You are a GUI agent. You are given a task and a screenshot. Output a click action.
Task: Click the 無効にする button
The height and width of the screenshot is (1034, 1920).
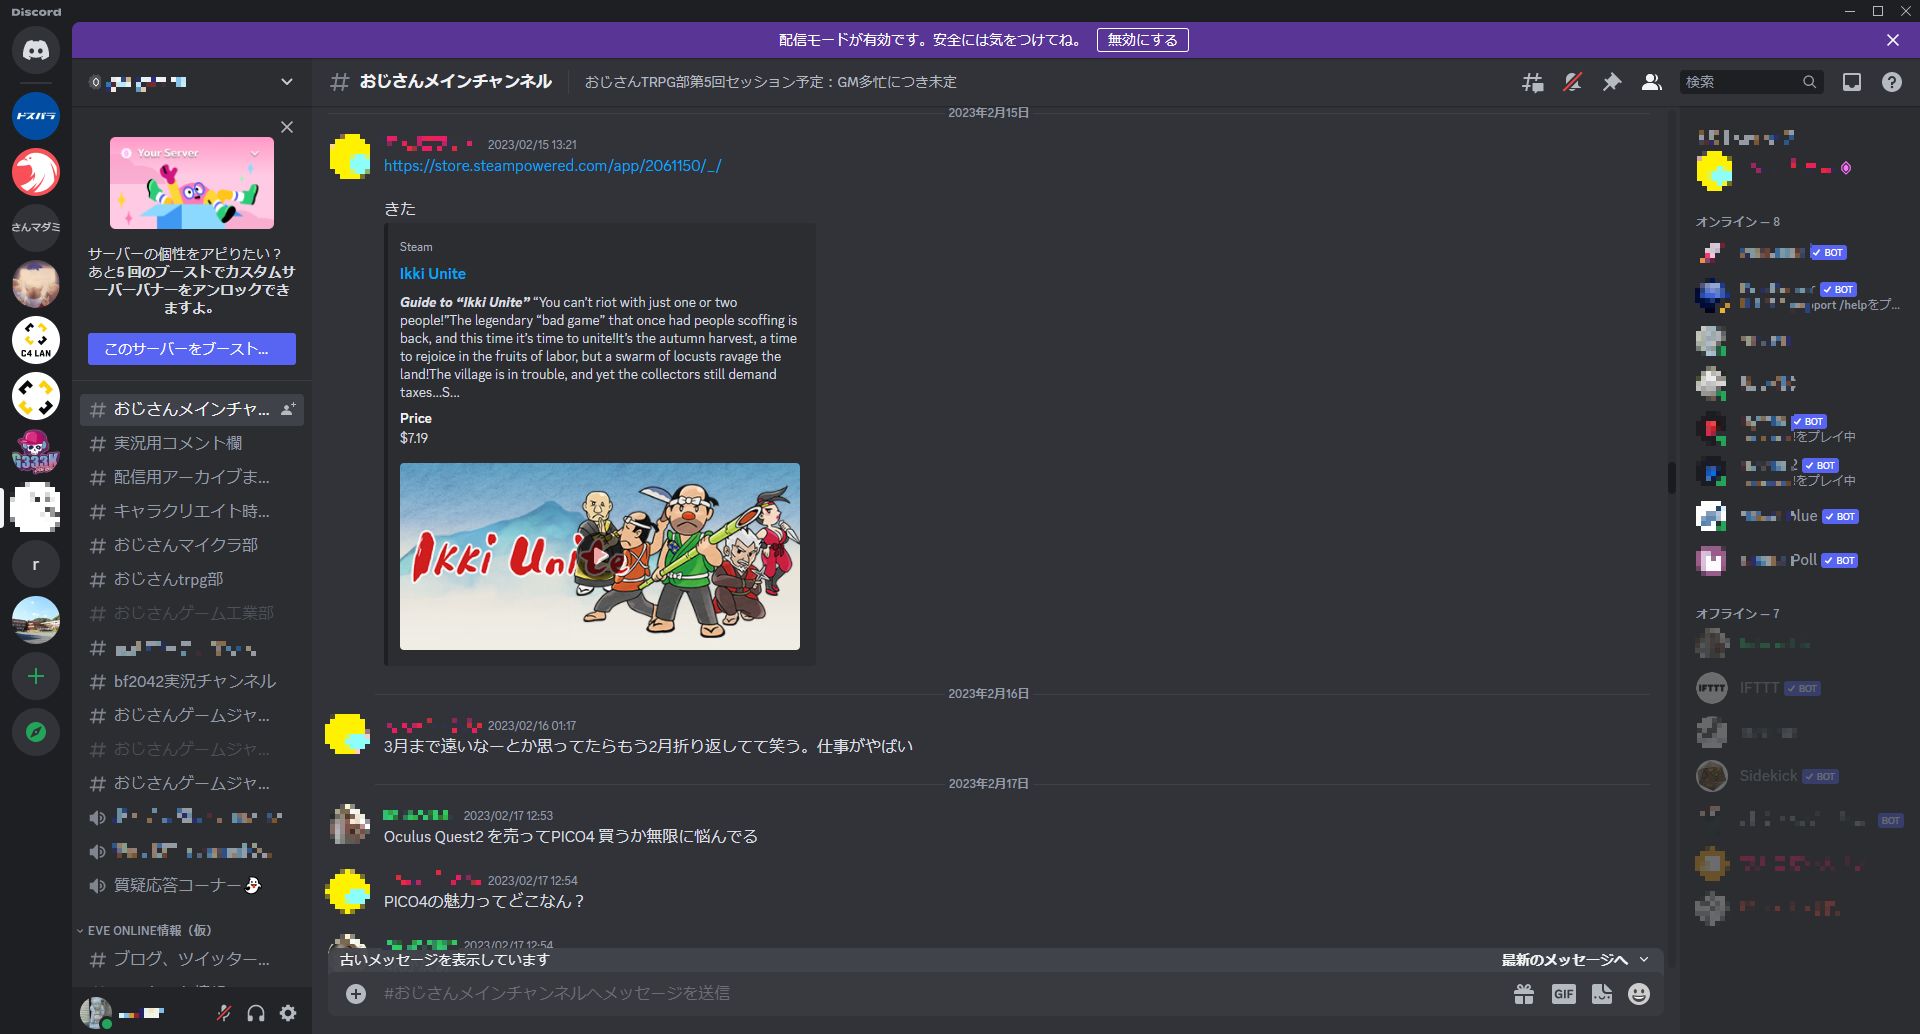[1143, 40]
